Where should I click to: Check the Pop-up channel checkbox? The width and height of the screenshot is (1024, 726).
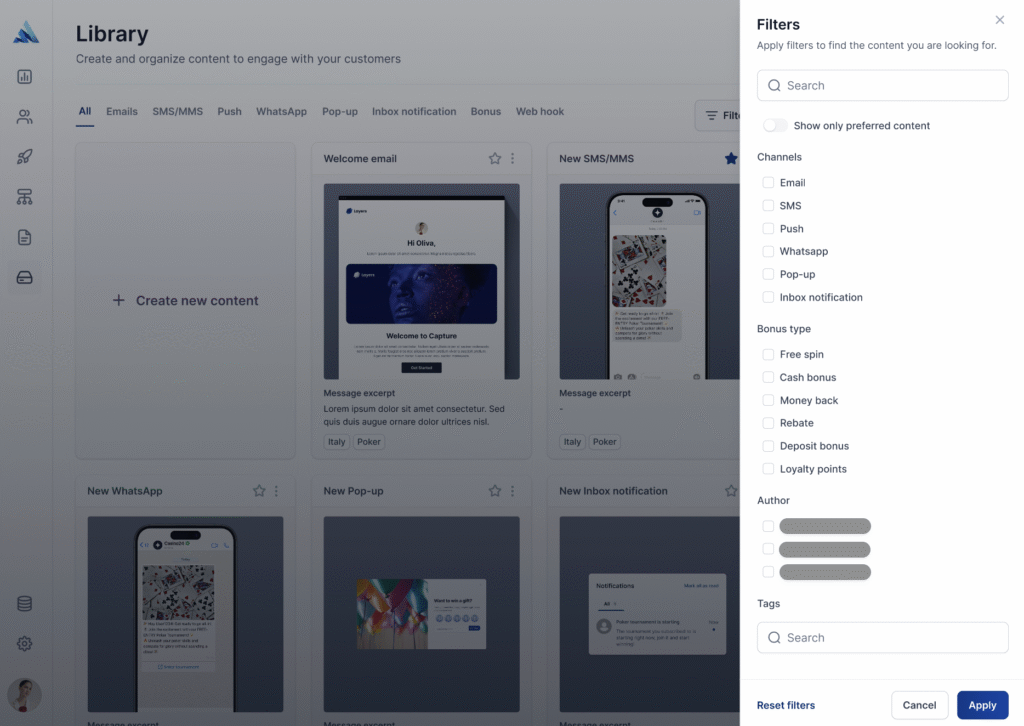(x=768, y=274)
